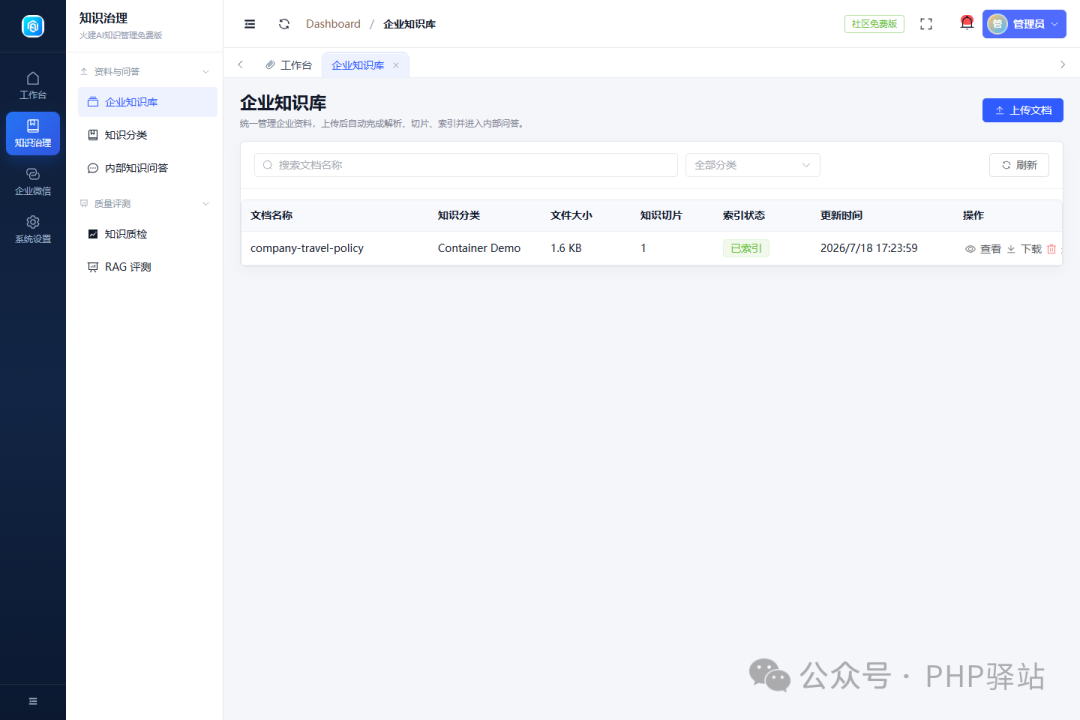Open 系统设置 in the left navigation rail
This screenshot has height=720, width=1080.
pos(32,229)
